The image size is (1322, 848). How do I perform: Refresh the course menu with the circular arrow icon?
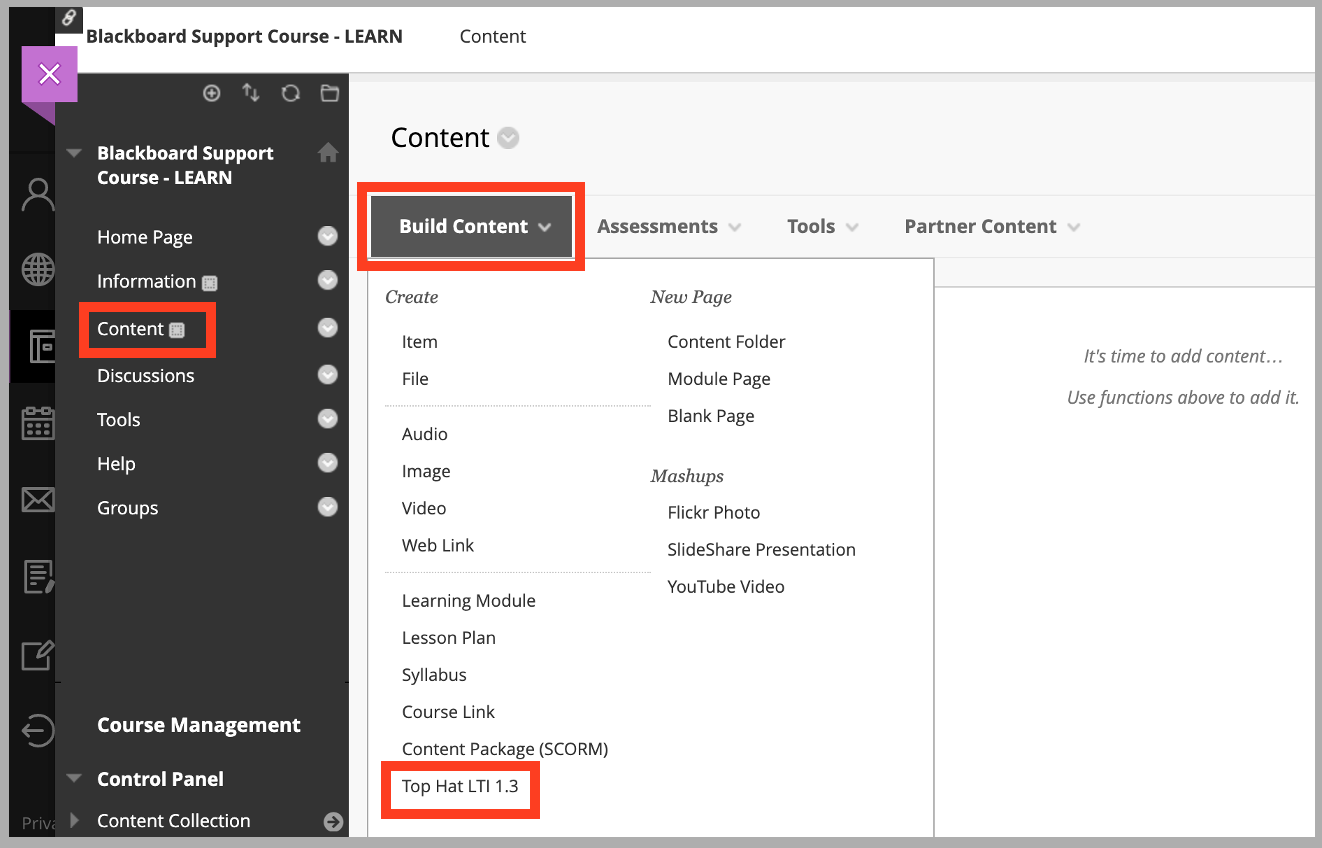[x=290, y=93]
